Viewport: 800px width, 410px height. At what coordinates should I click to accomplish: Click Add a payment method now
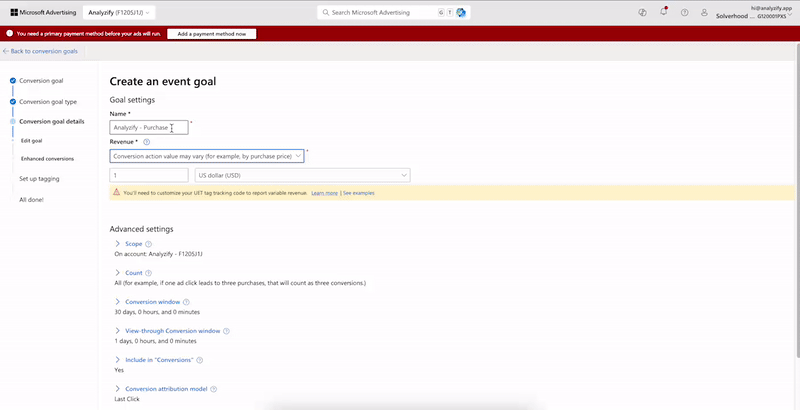(212, 34)
